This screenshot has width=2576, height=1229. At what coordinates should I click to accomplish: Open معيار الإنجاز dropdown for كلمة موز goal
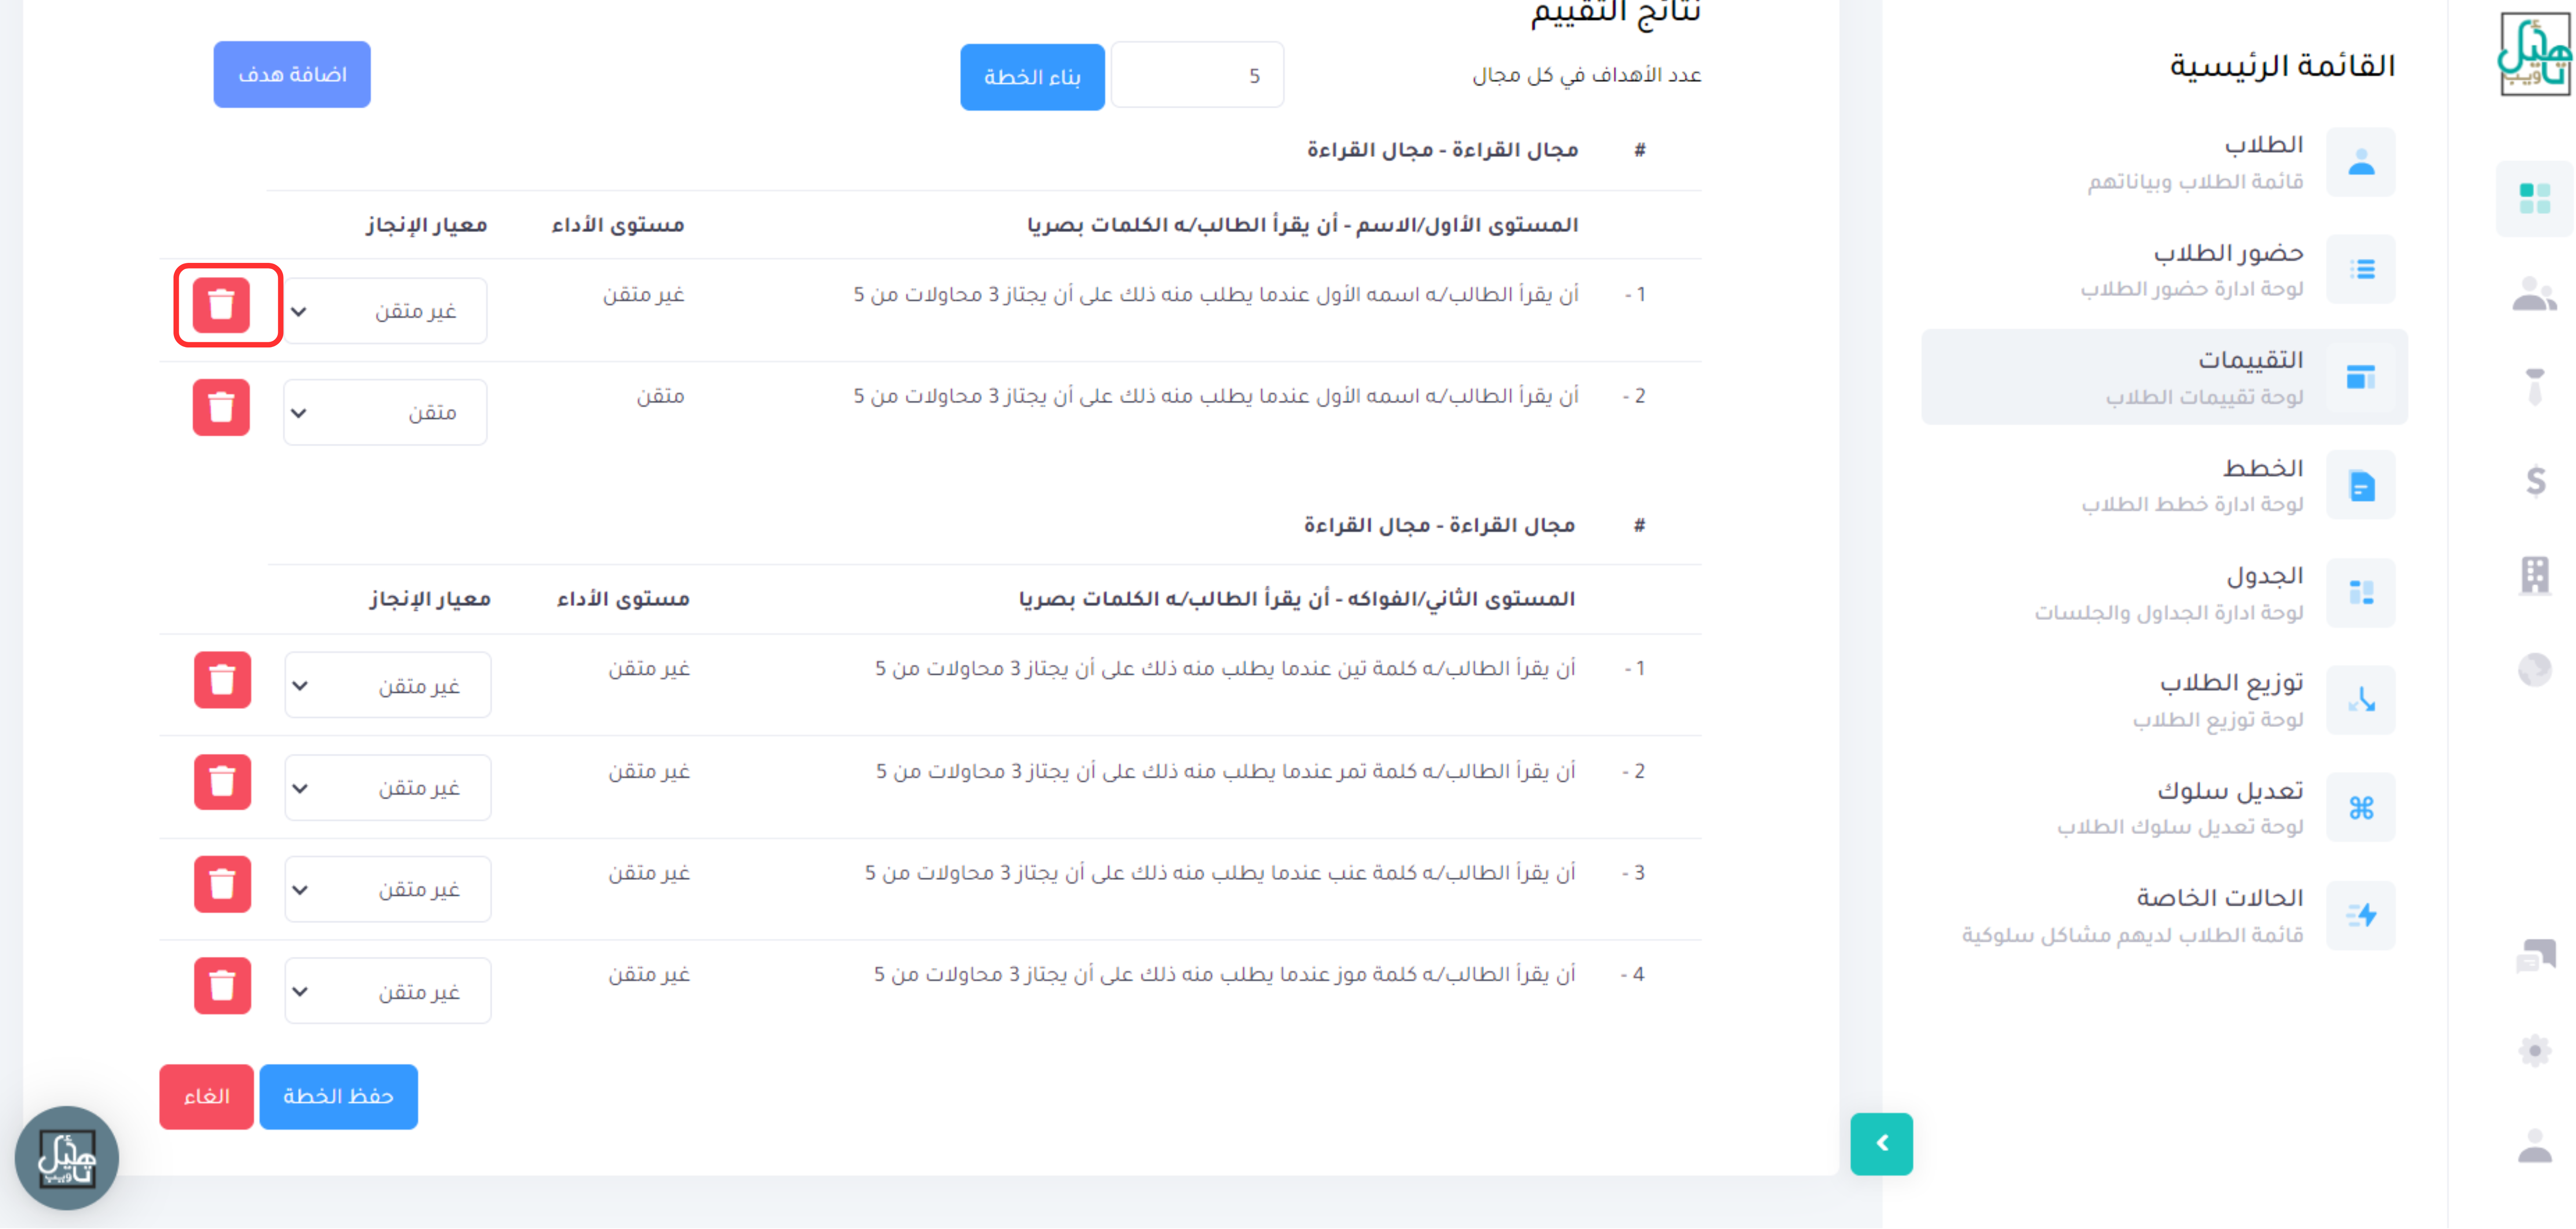pyautogui.click(x=388, y=992)
